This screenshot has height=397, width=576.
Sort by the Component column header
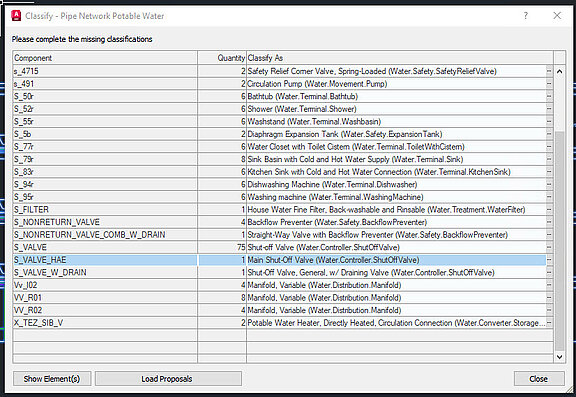tap(105, 58)
